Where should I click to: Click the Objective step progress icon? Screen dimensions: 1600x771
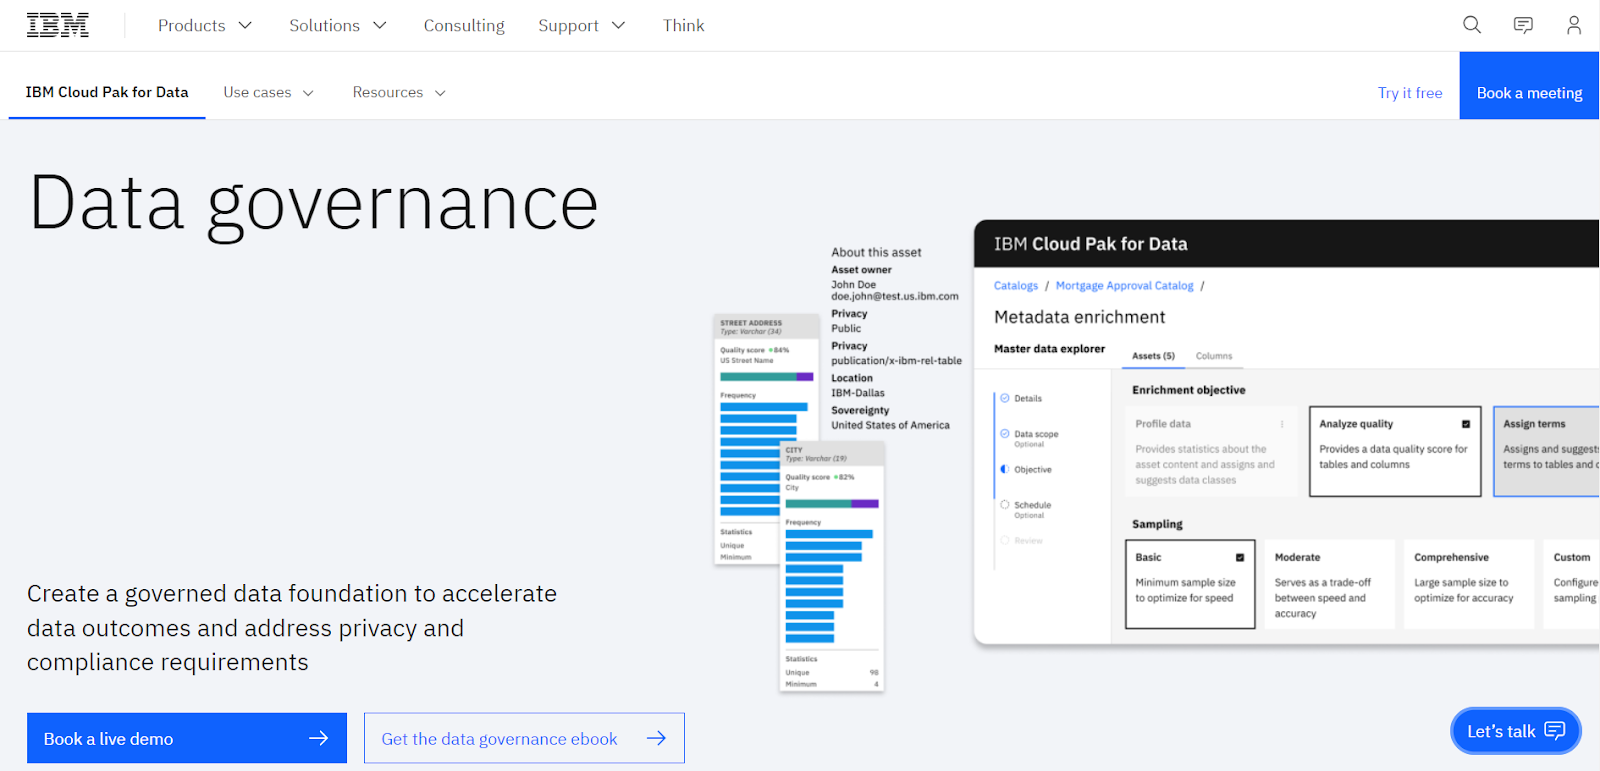tap(1005, 469)
